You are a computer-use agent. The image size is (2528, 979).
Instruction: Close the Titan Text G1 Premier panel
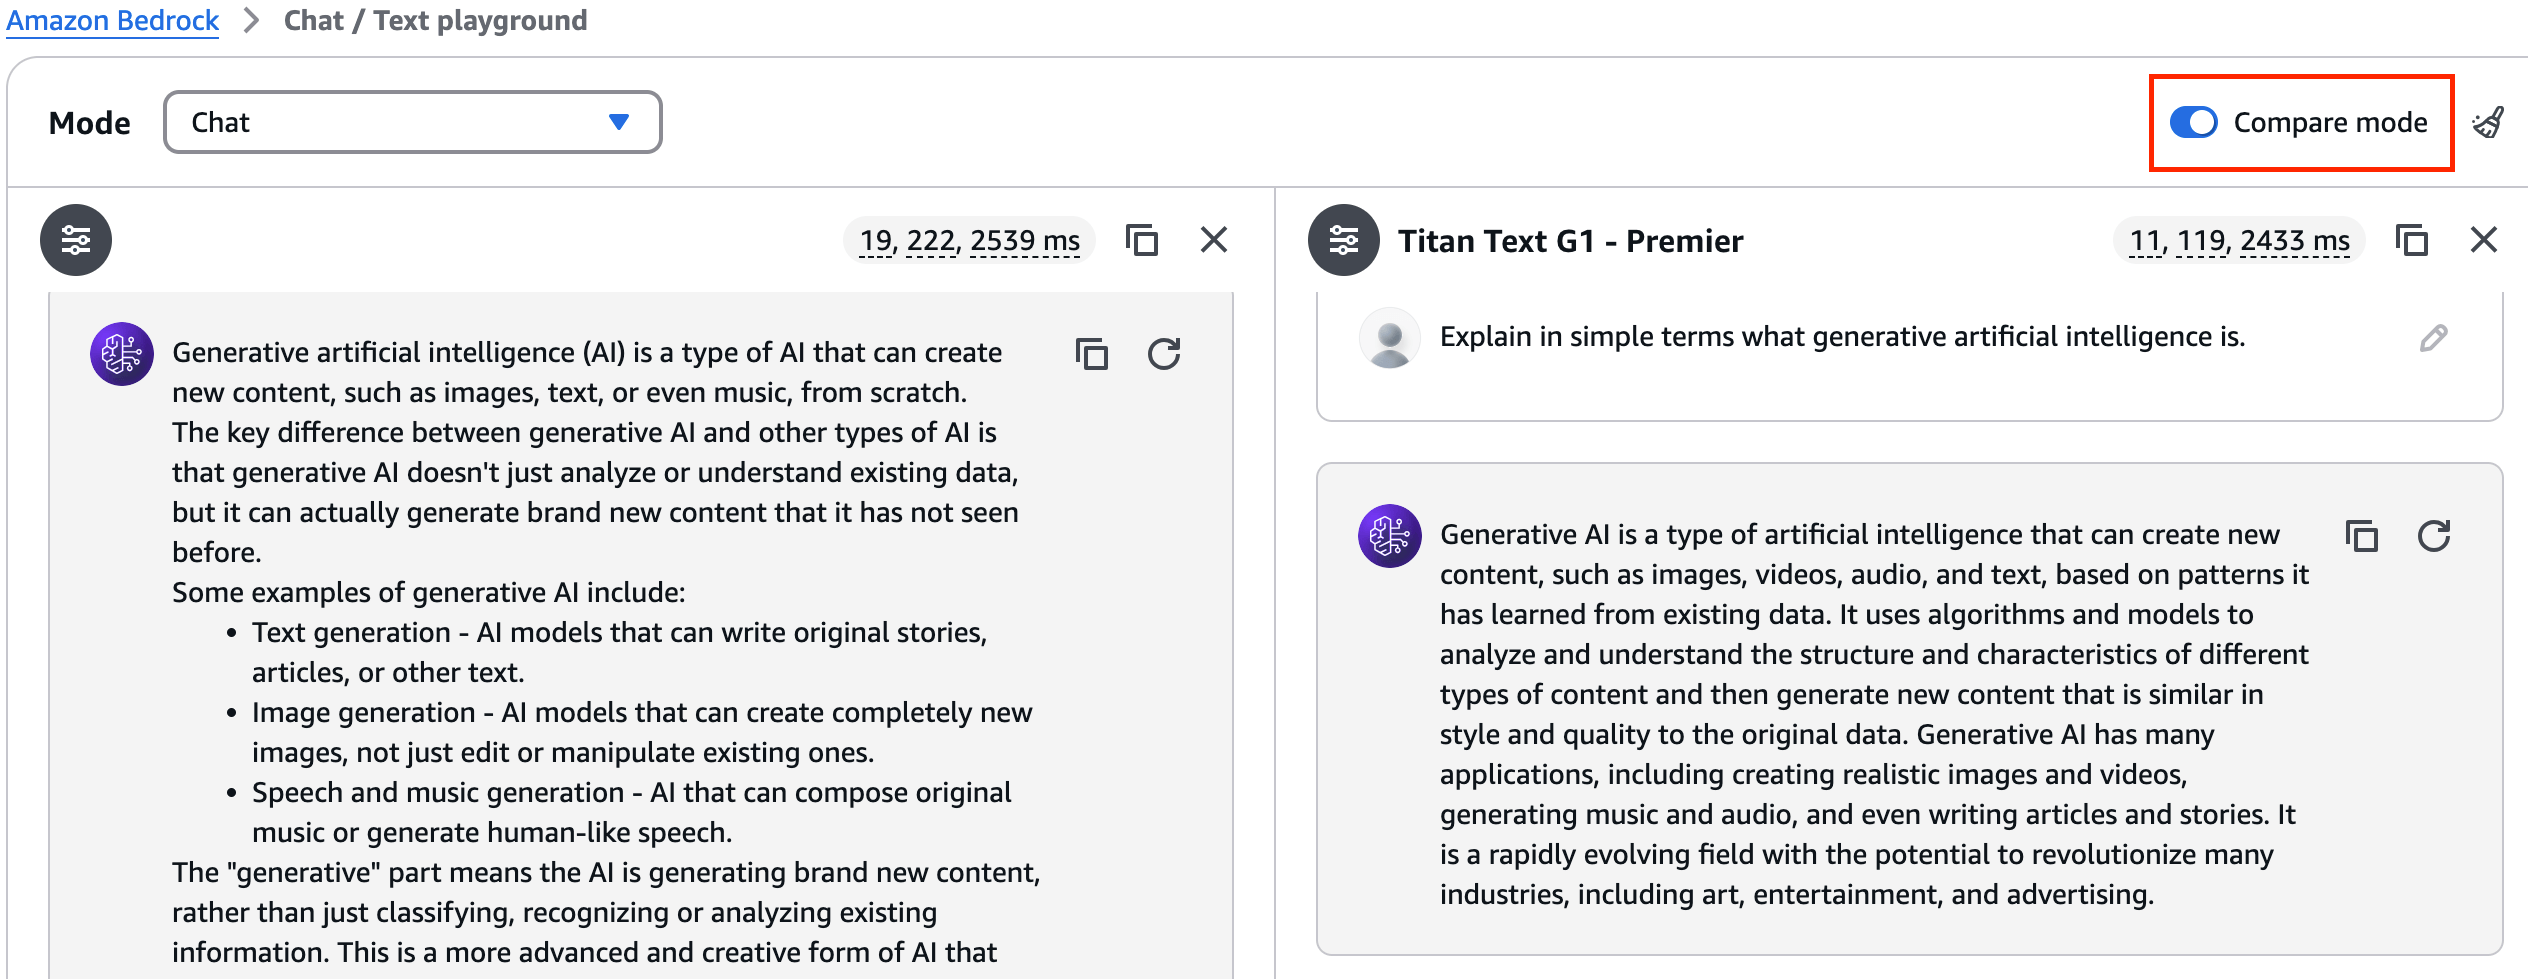coord(2484,240)
